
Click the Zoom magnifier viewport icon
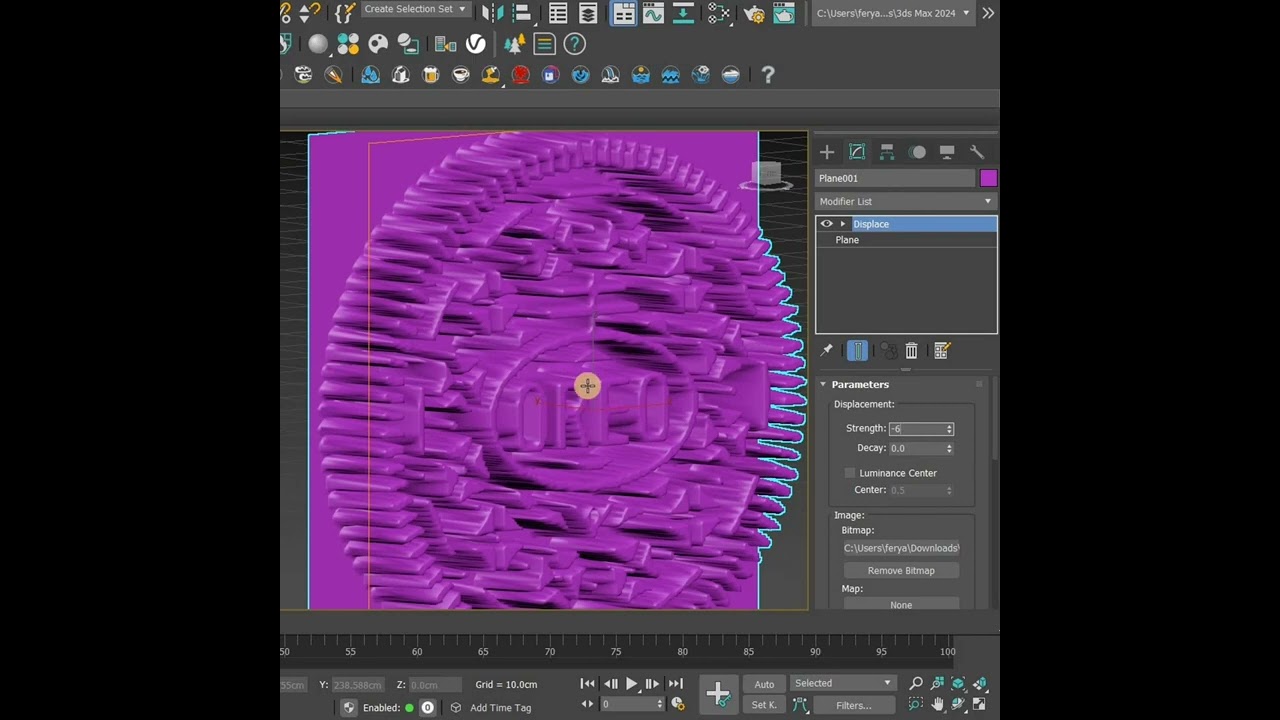pyautogui.click(x=916, y=684)
